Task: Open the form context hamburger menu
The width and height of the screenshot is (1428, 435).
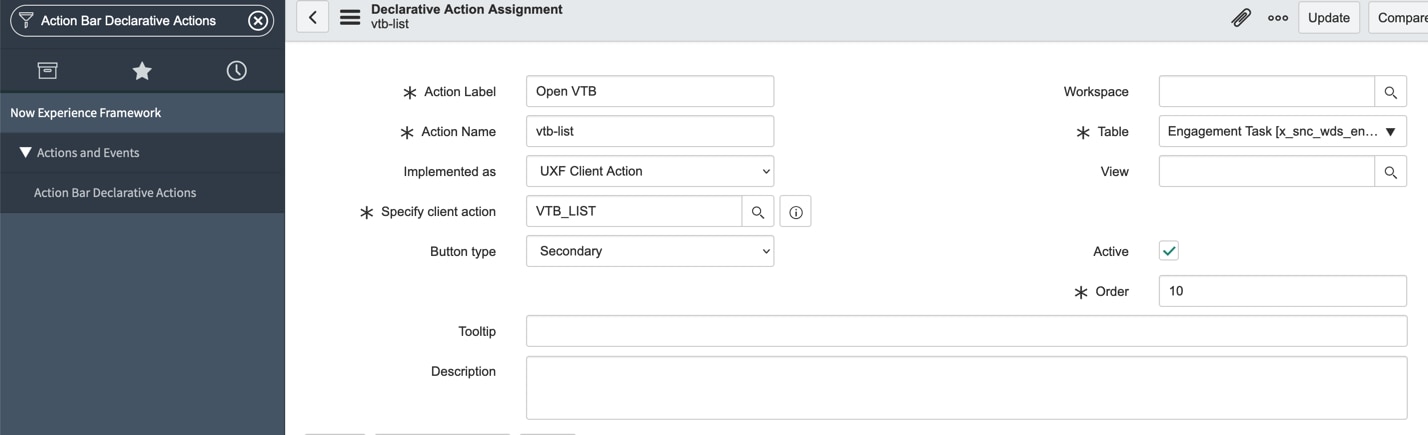Action: (350, 17)
